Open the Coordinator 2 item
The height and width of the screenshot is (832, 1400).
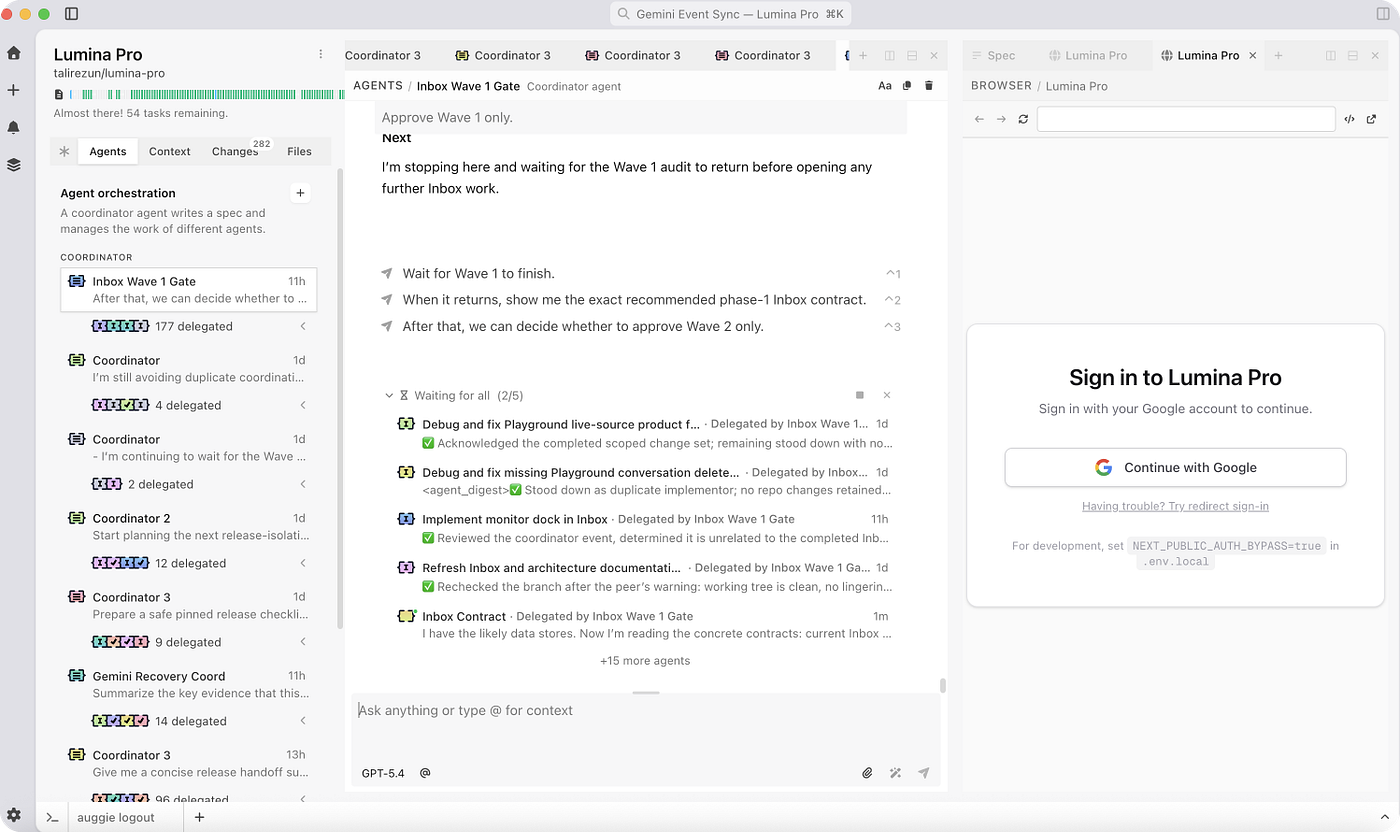pyautogui.click(x=189, y=526)
